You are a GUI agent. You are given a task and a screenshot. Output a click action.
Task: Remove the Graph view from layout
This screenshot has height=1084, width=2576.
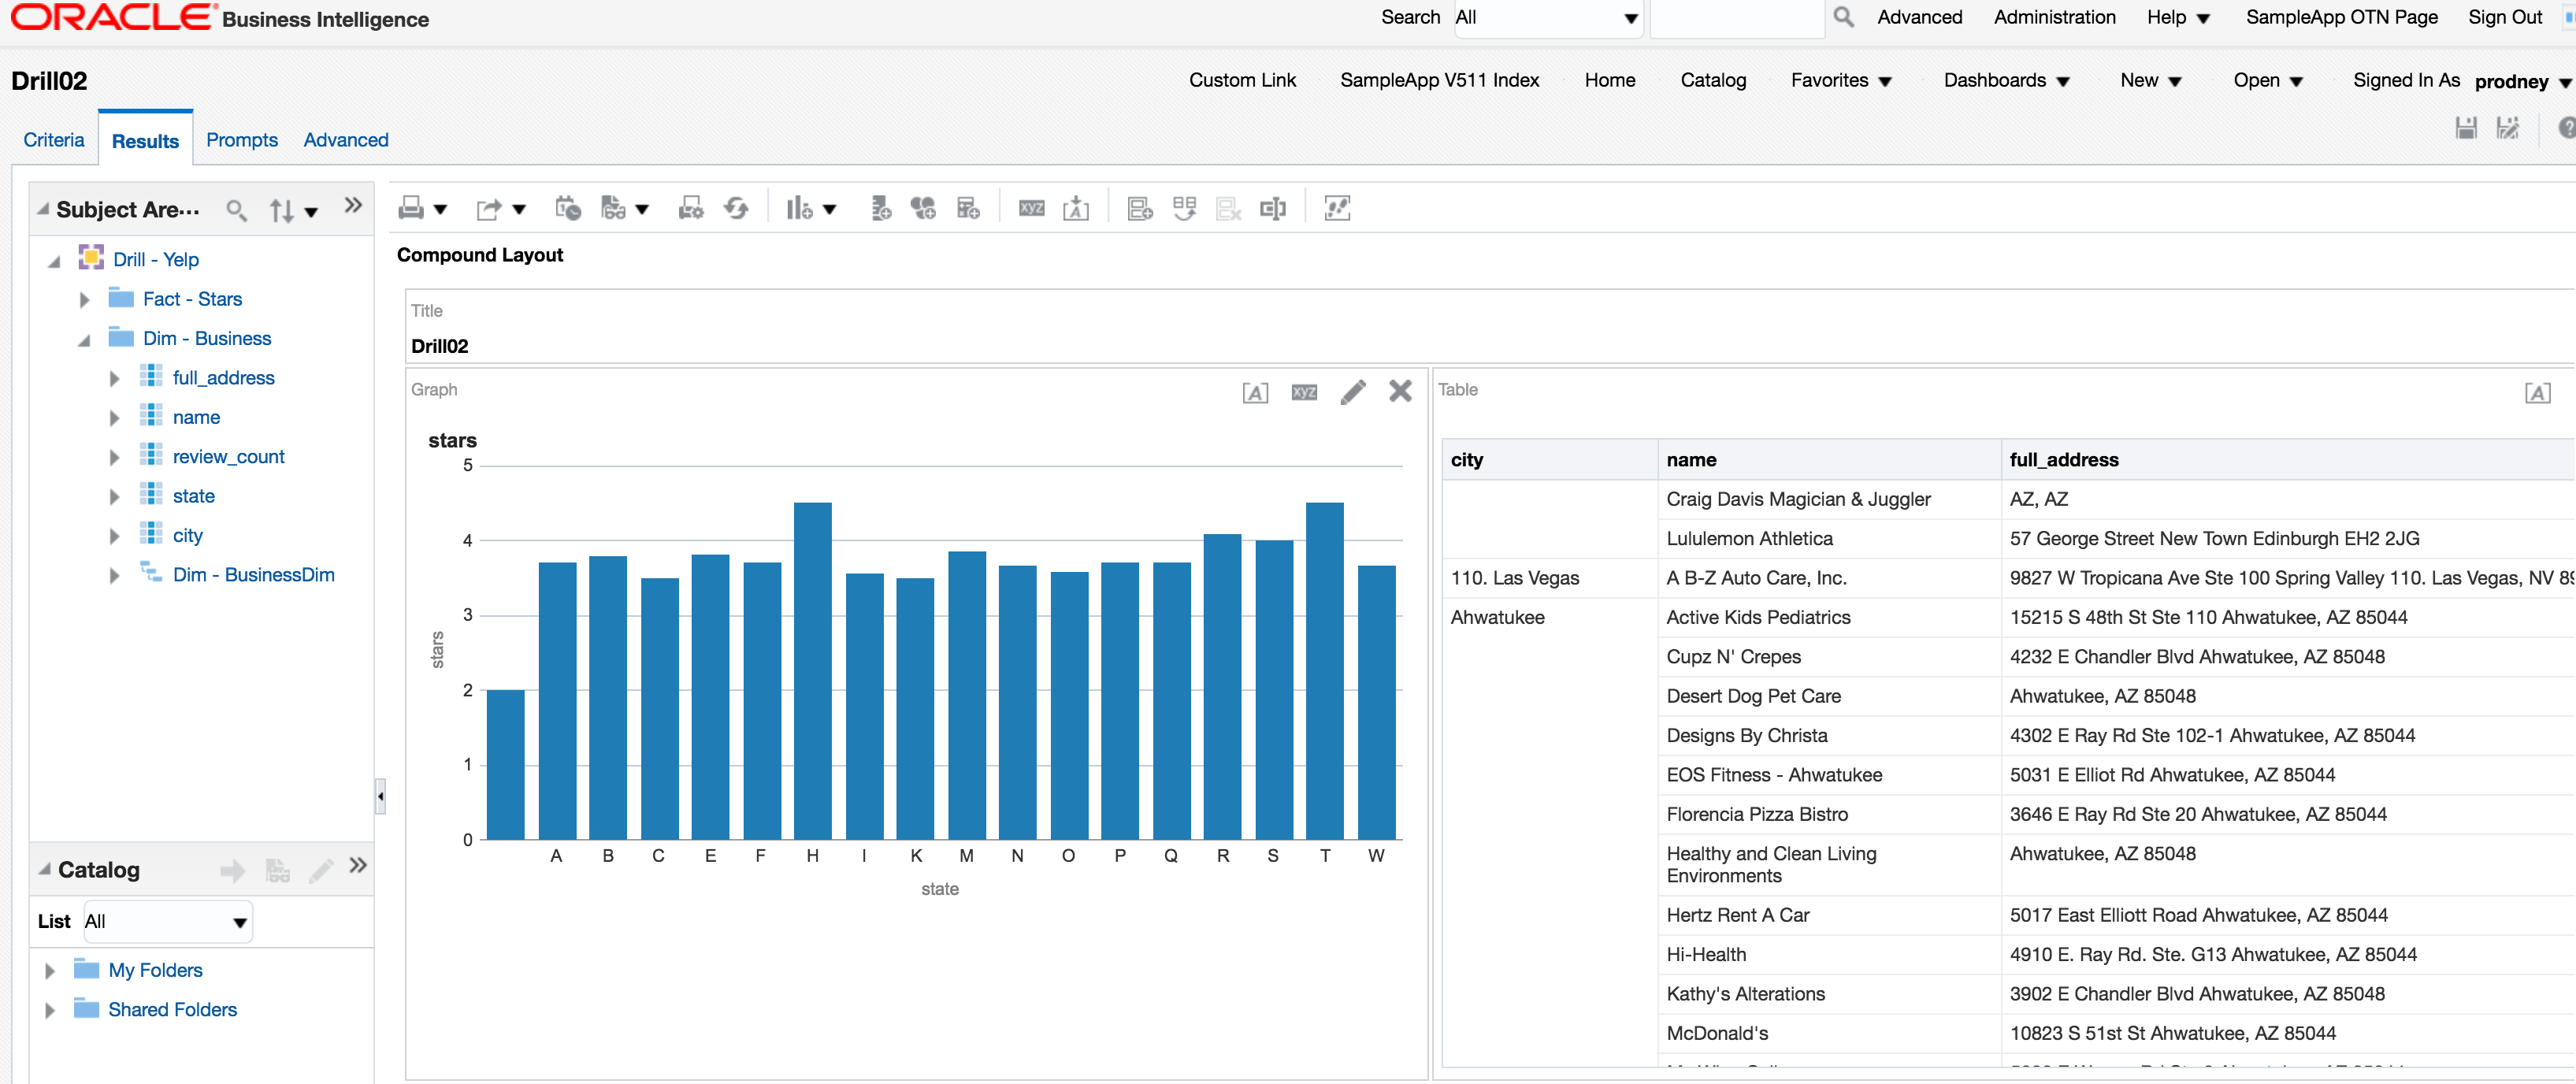1400,391
